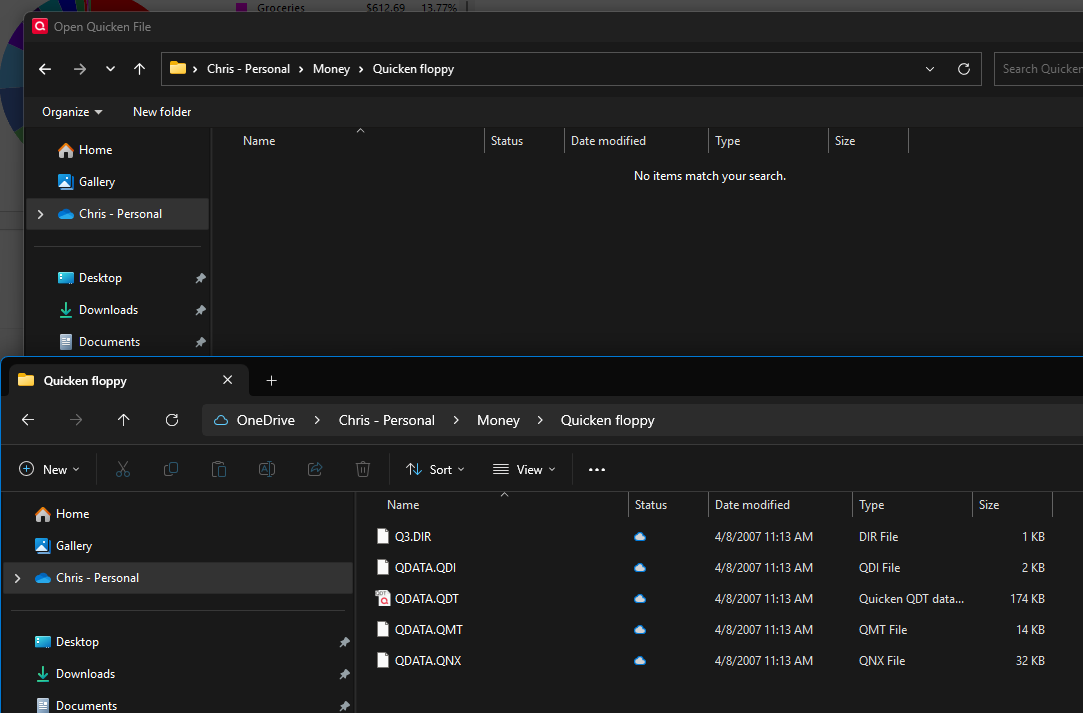This screenshot has width=1083, height=713.
Task: Open the Organize menu in dialog
Action: coord(72,112)
